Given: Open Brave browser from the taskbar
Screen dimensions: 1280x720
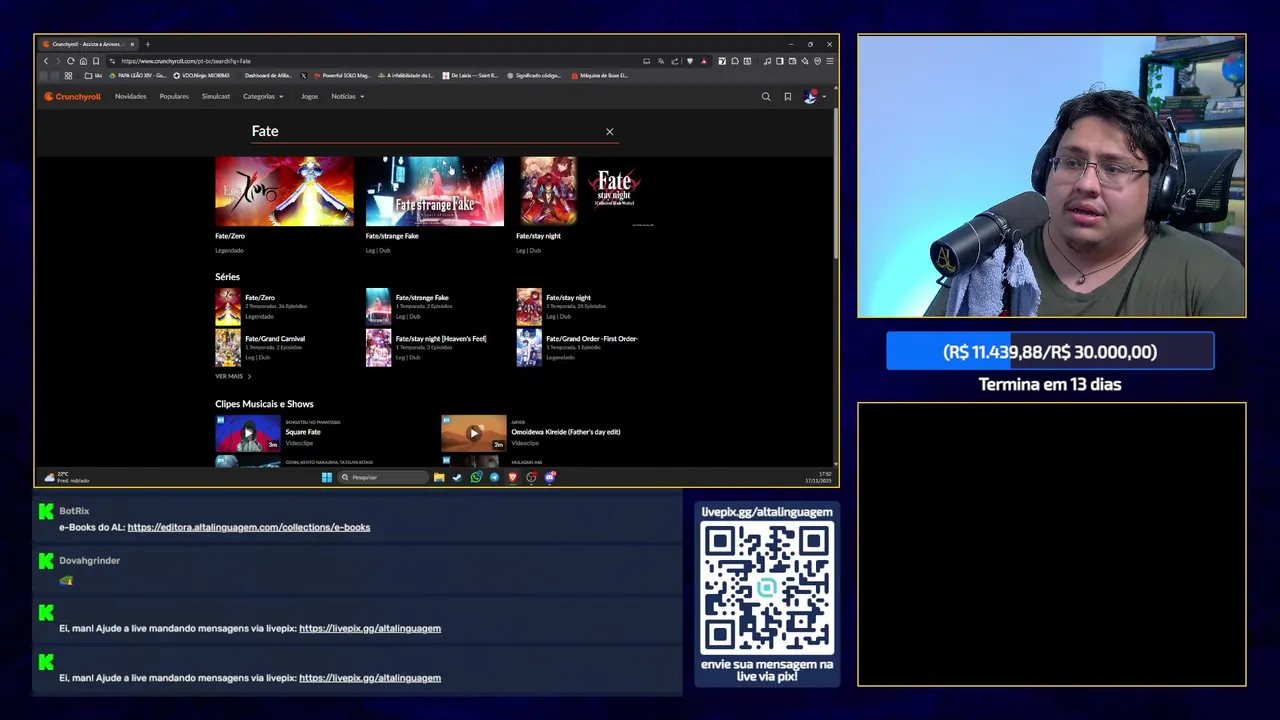Looking at the screenshot, I should (512, 477).
